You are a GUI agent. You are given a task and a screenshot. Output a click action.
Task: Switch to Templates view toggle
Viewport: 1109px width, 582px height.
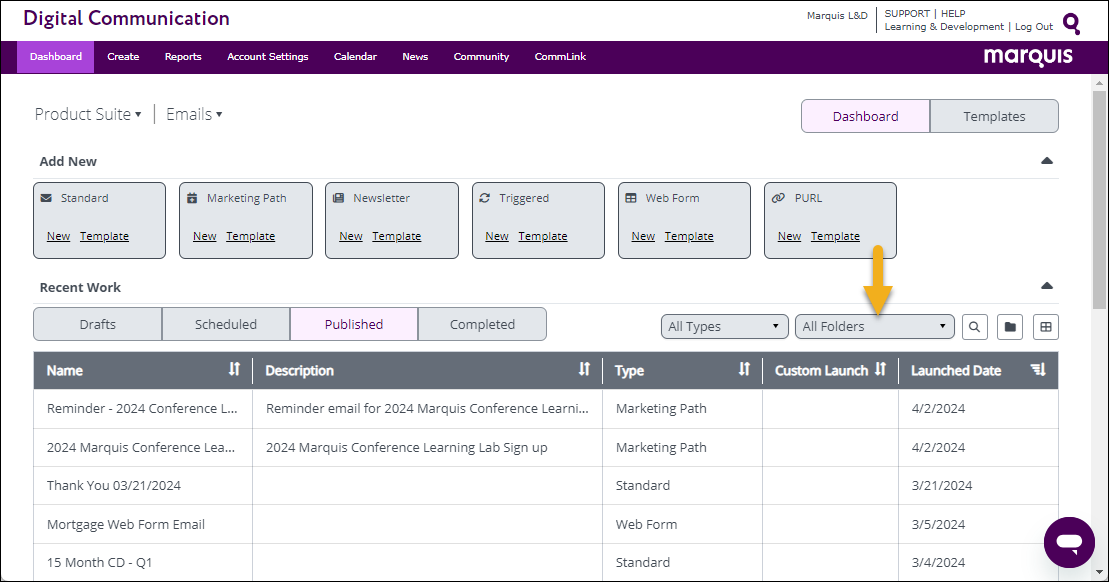click(x=994, y=116)
